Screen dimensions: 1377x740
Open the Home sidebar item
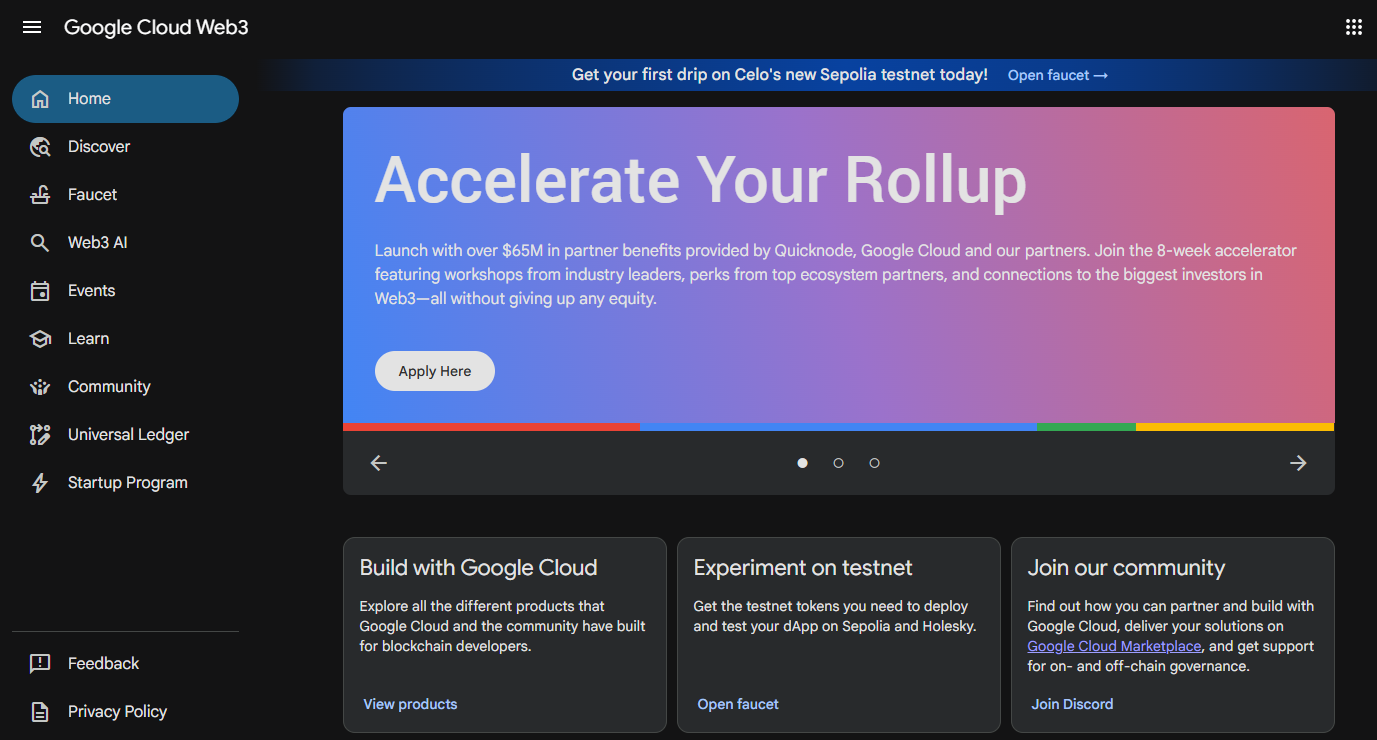click(x=125, y=99)
